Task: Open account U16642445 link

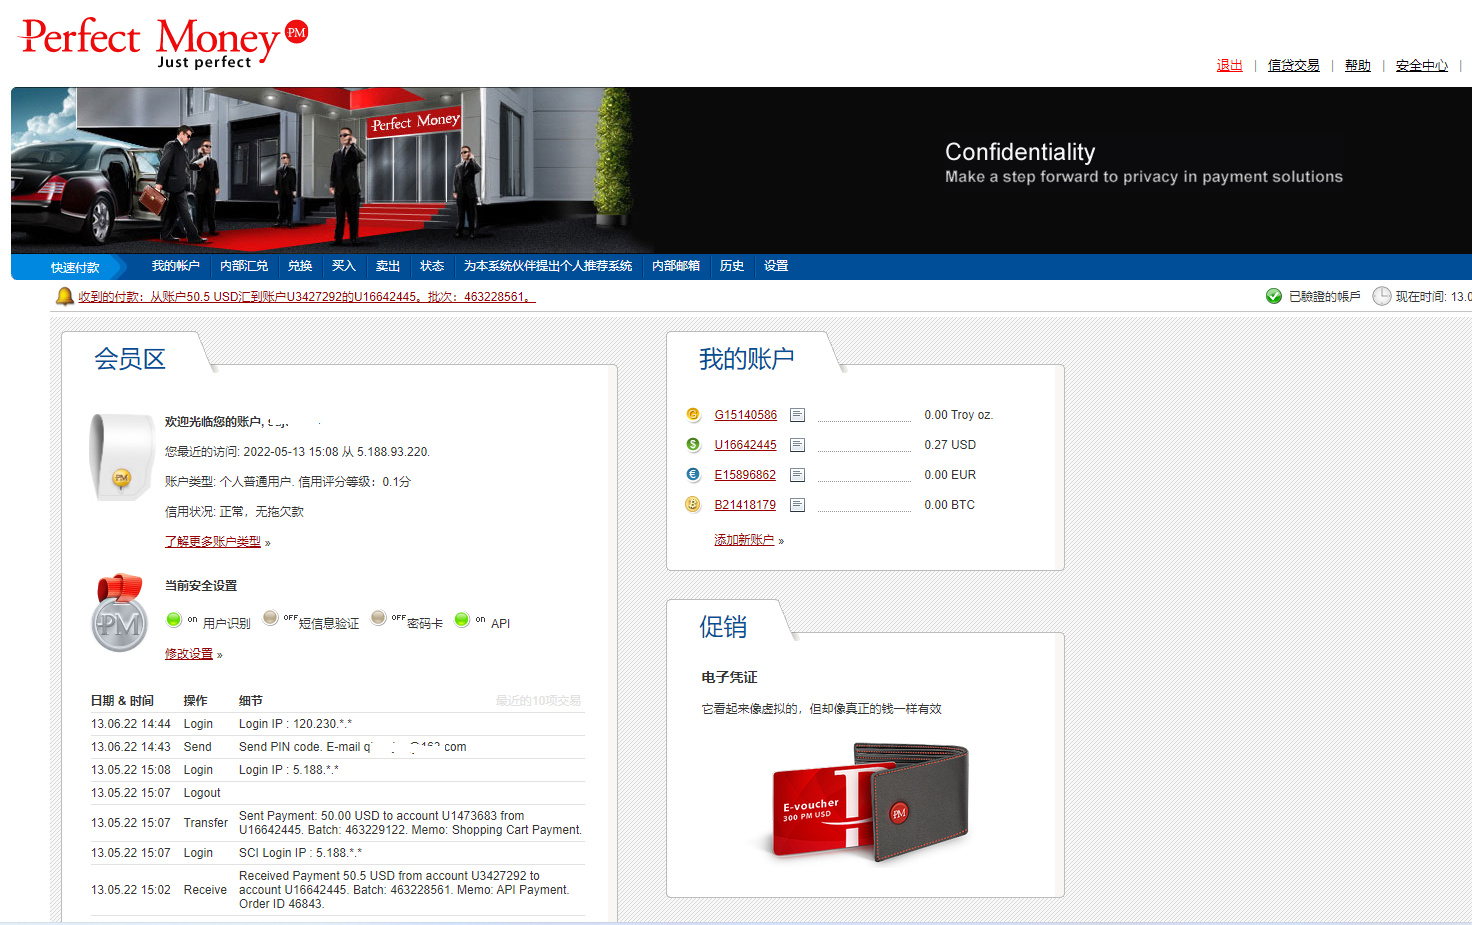Action: click(746, 445)
